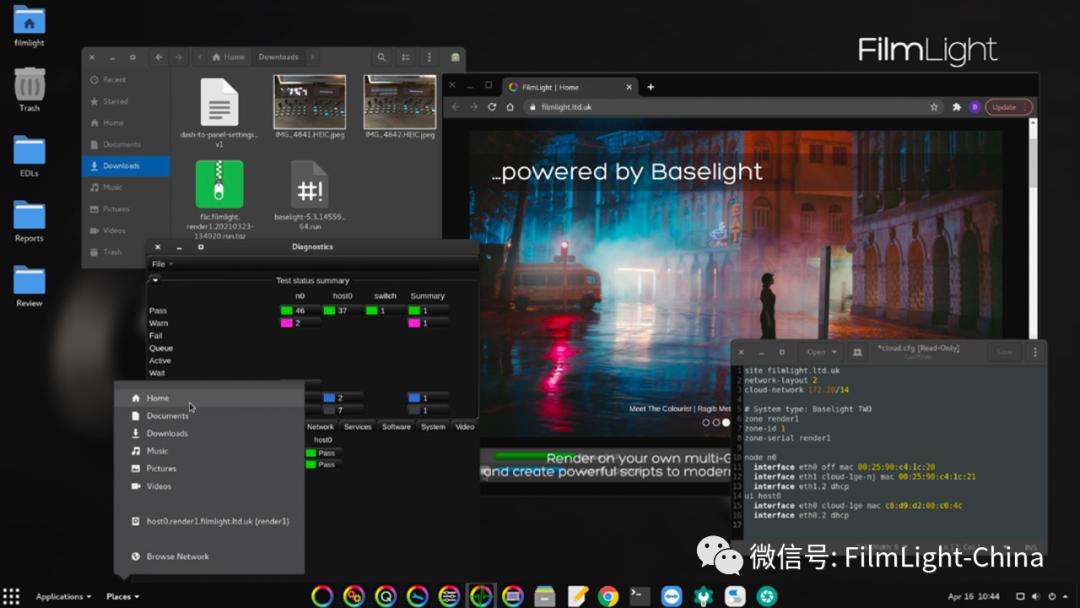Choose Home in the Places menu
Screen dimensions: 1080x608
coord(209,398)
